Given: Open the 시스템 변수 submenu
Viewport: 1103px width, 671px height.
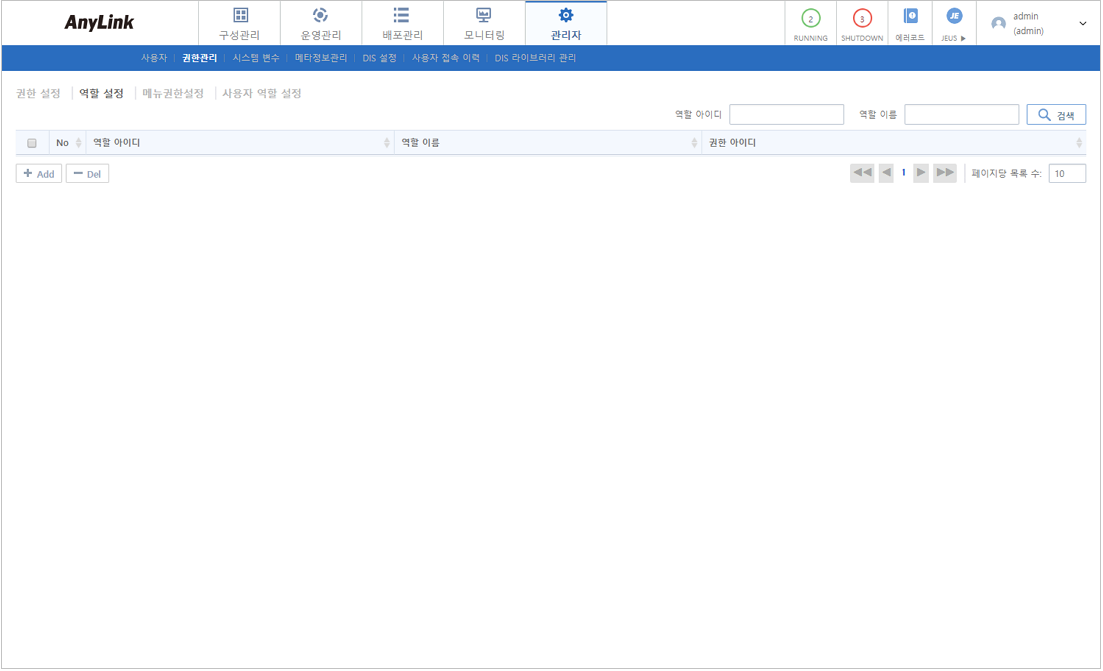Looking at the screenshot, I should tap(256, 59).
